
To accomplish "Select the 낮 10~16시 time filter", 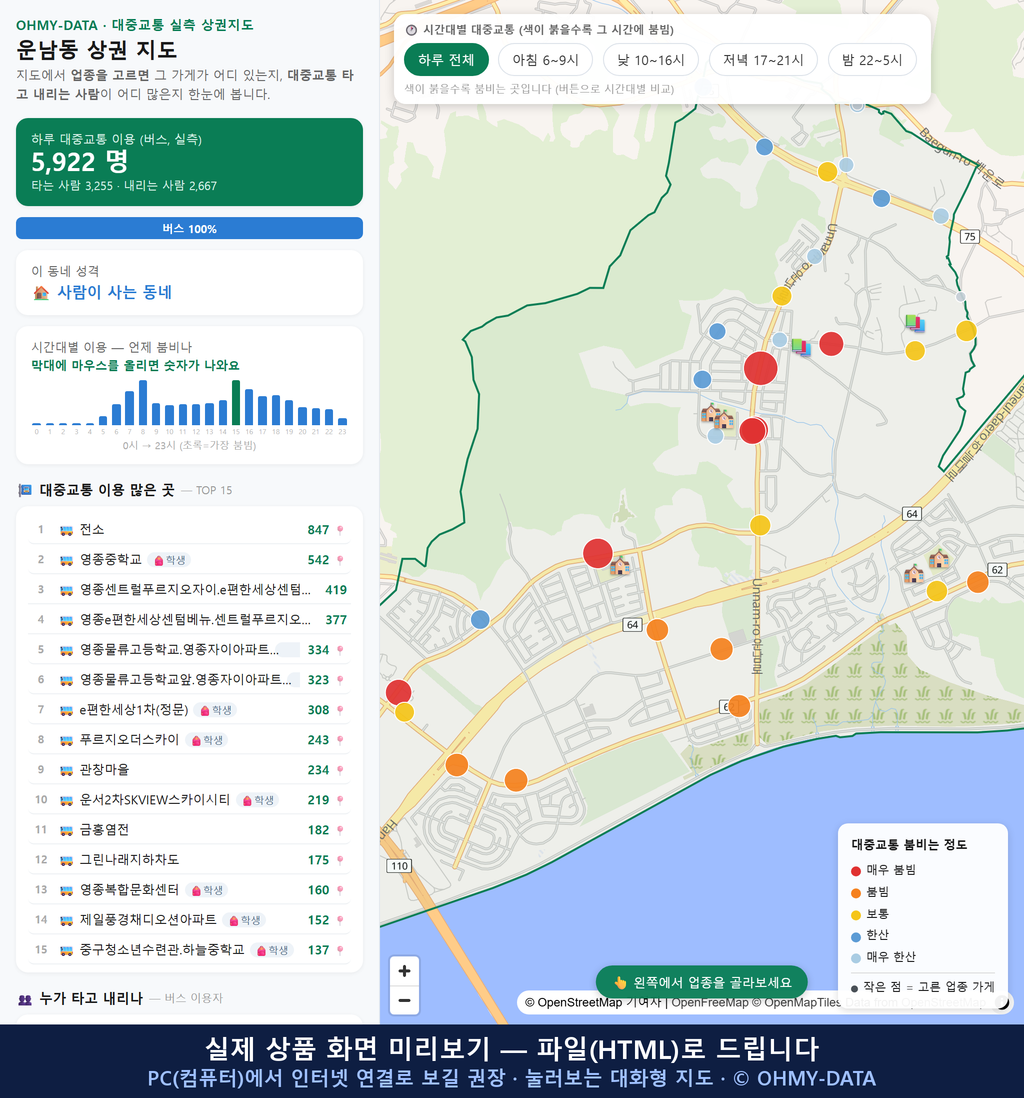I will 651,60.
